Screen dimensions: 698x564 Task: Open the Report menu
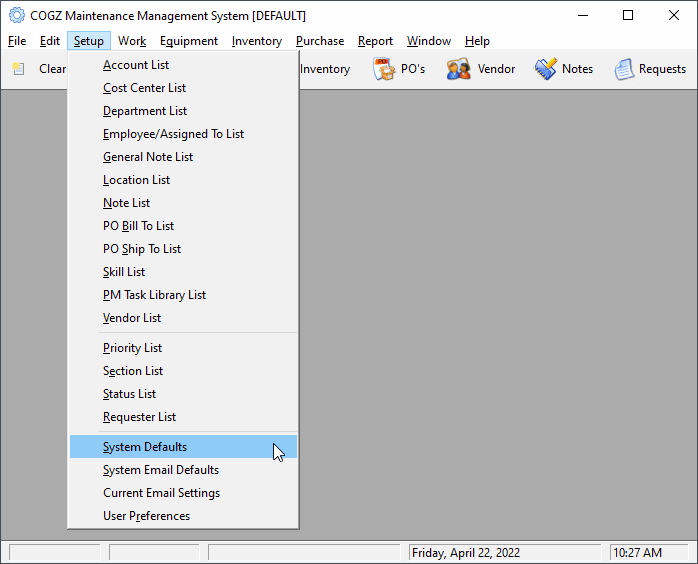point(375,41)
